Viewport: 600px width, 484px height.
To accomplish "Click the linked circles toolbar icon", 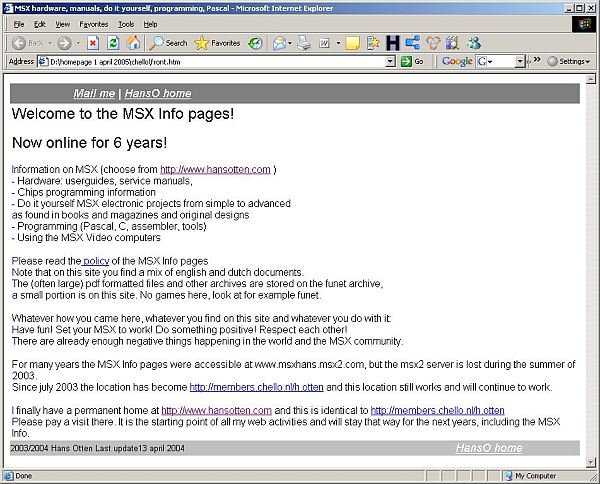I will coord(433,43).
